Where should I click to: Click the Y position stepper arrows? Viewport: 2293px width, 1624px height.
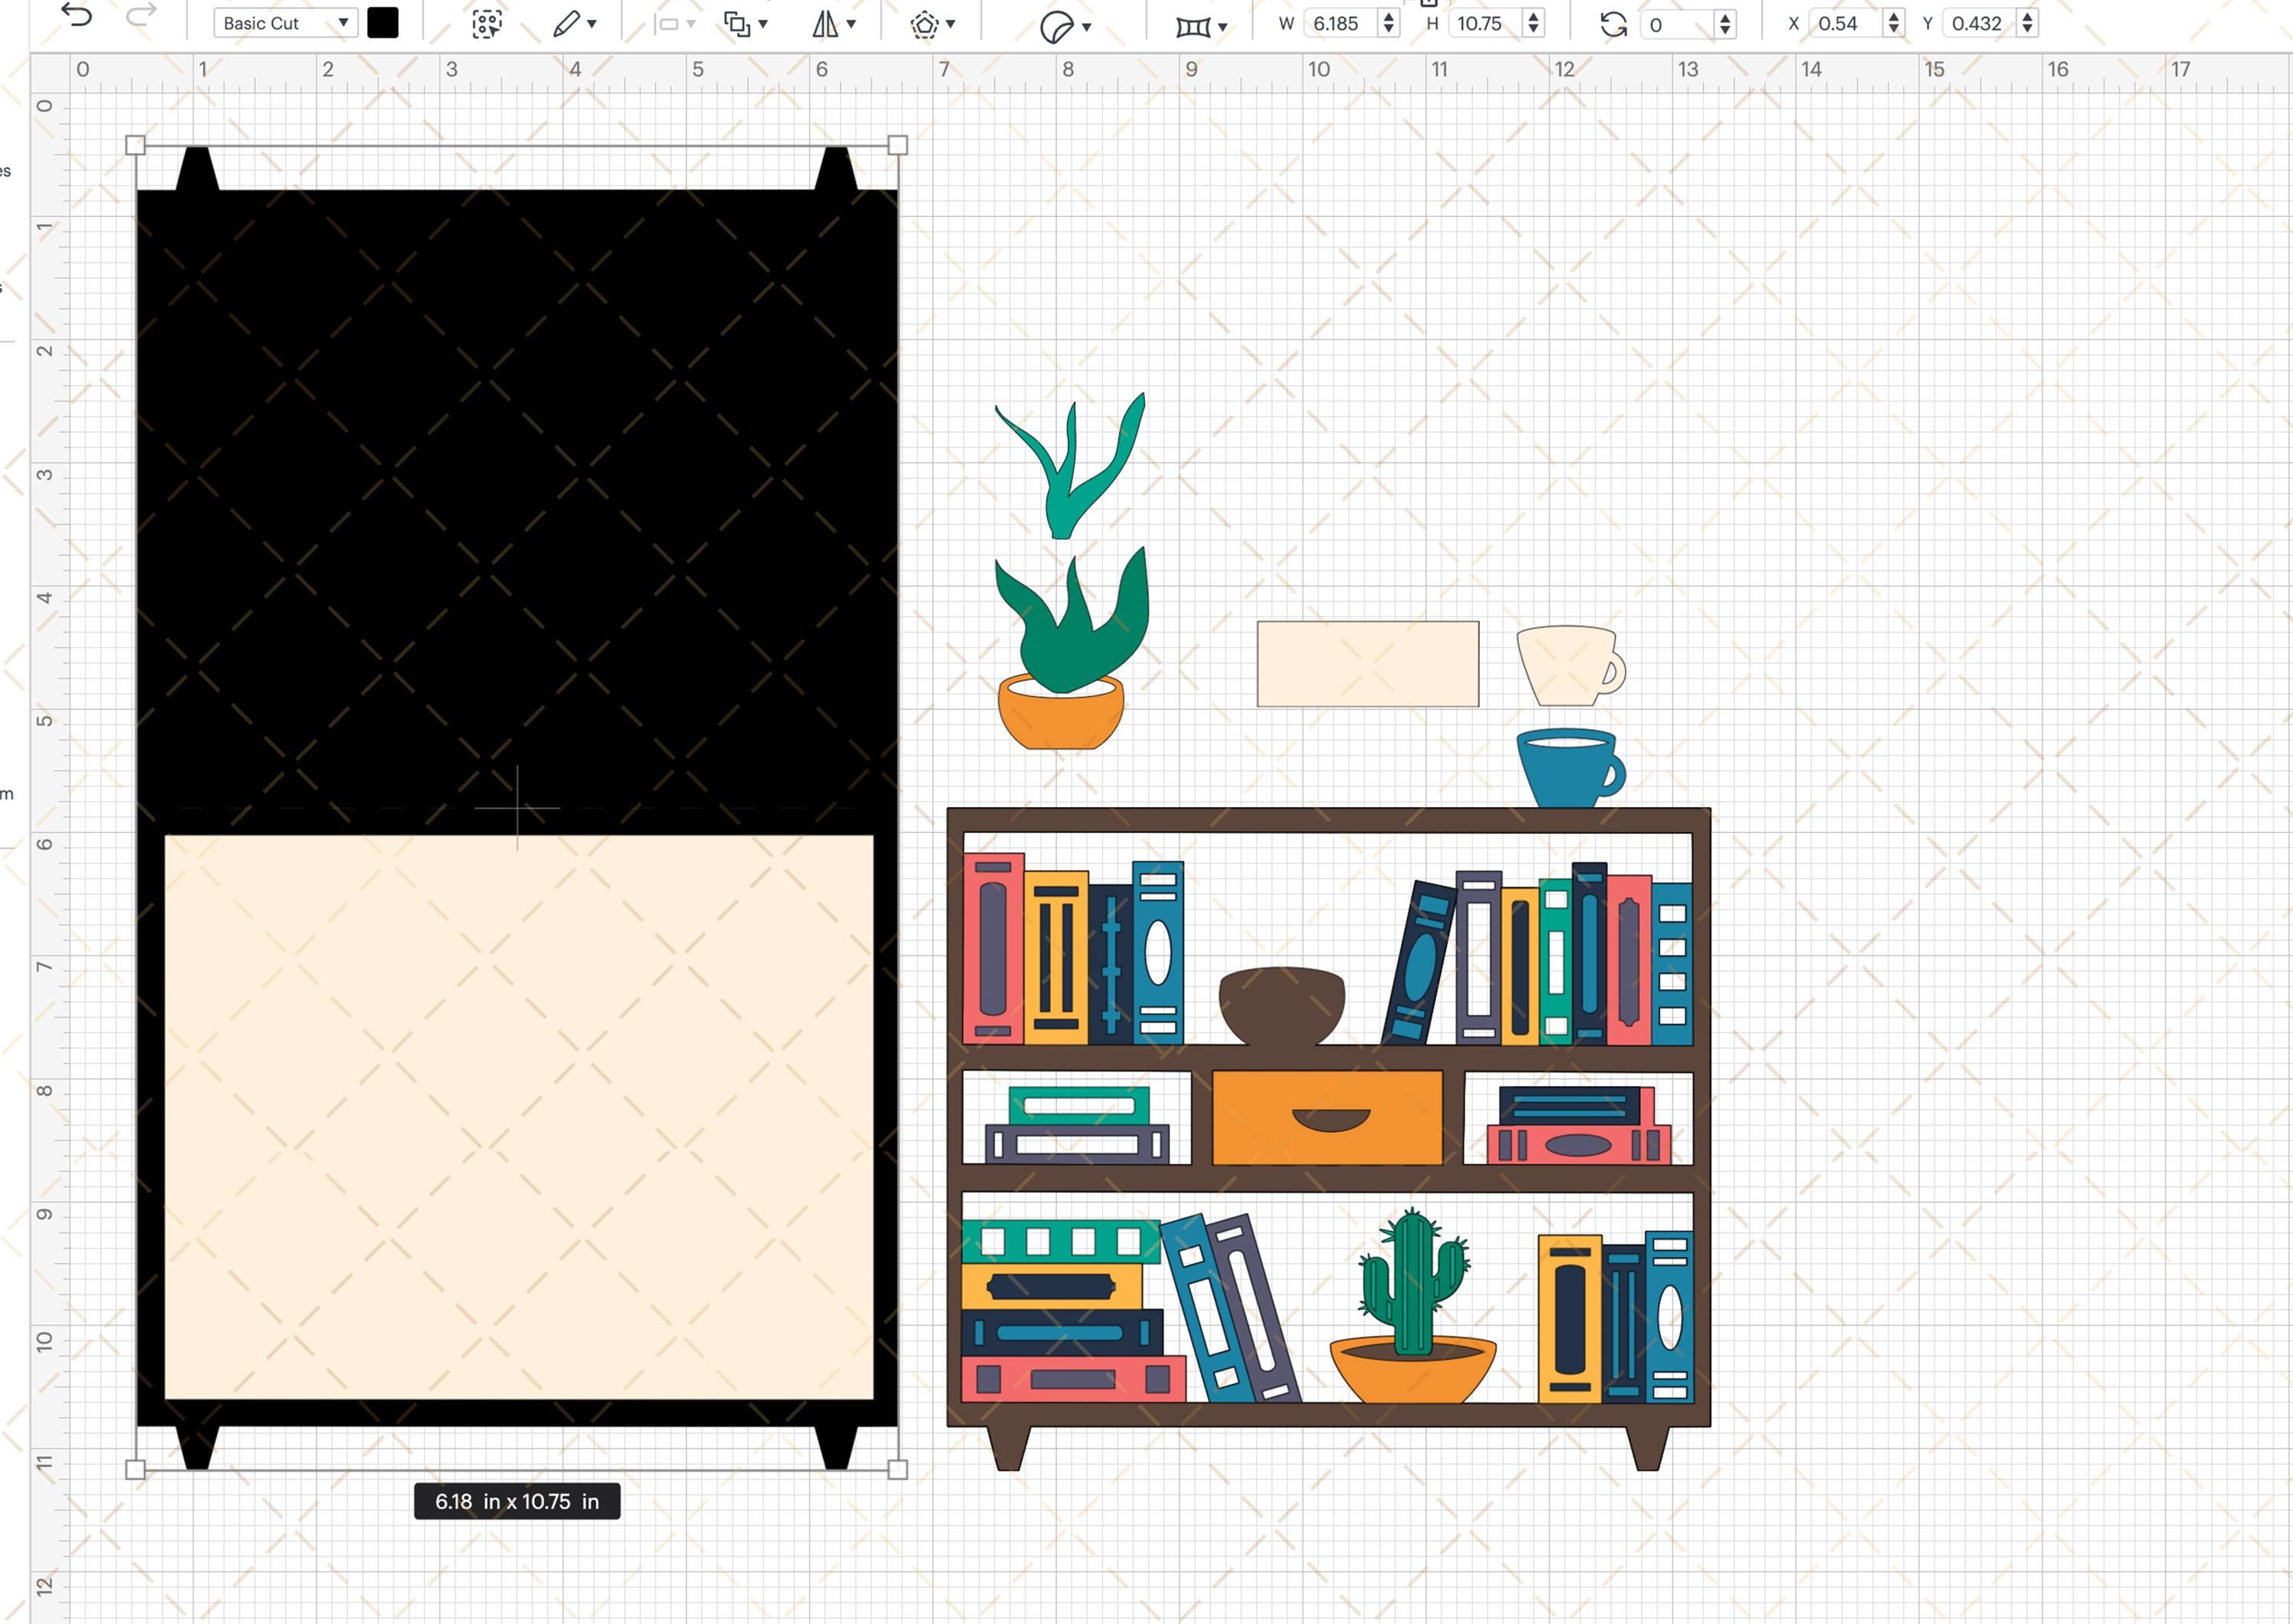coord(2027,23)
